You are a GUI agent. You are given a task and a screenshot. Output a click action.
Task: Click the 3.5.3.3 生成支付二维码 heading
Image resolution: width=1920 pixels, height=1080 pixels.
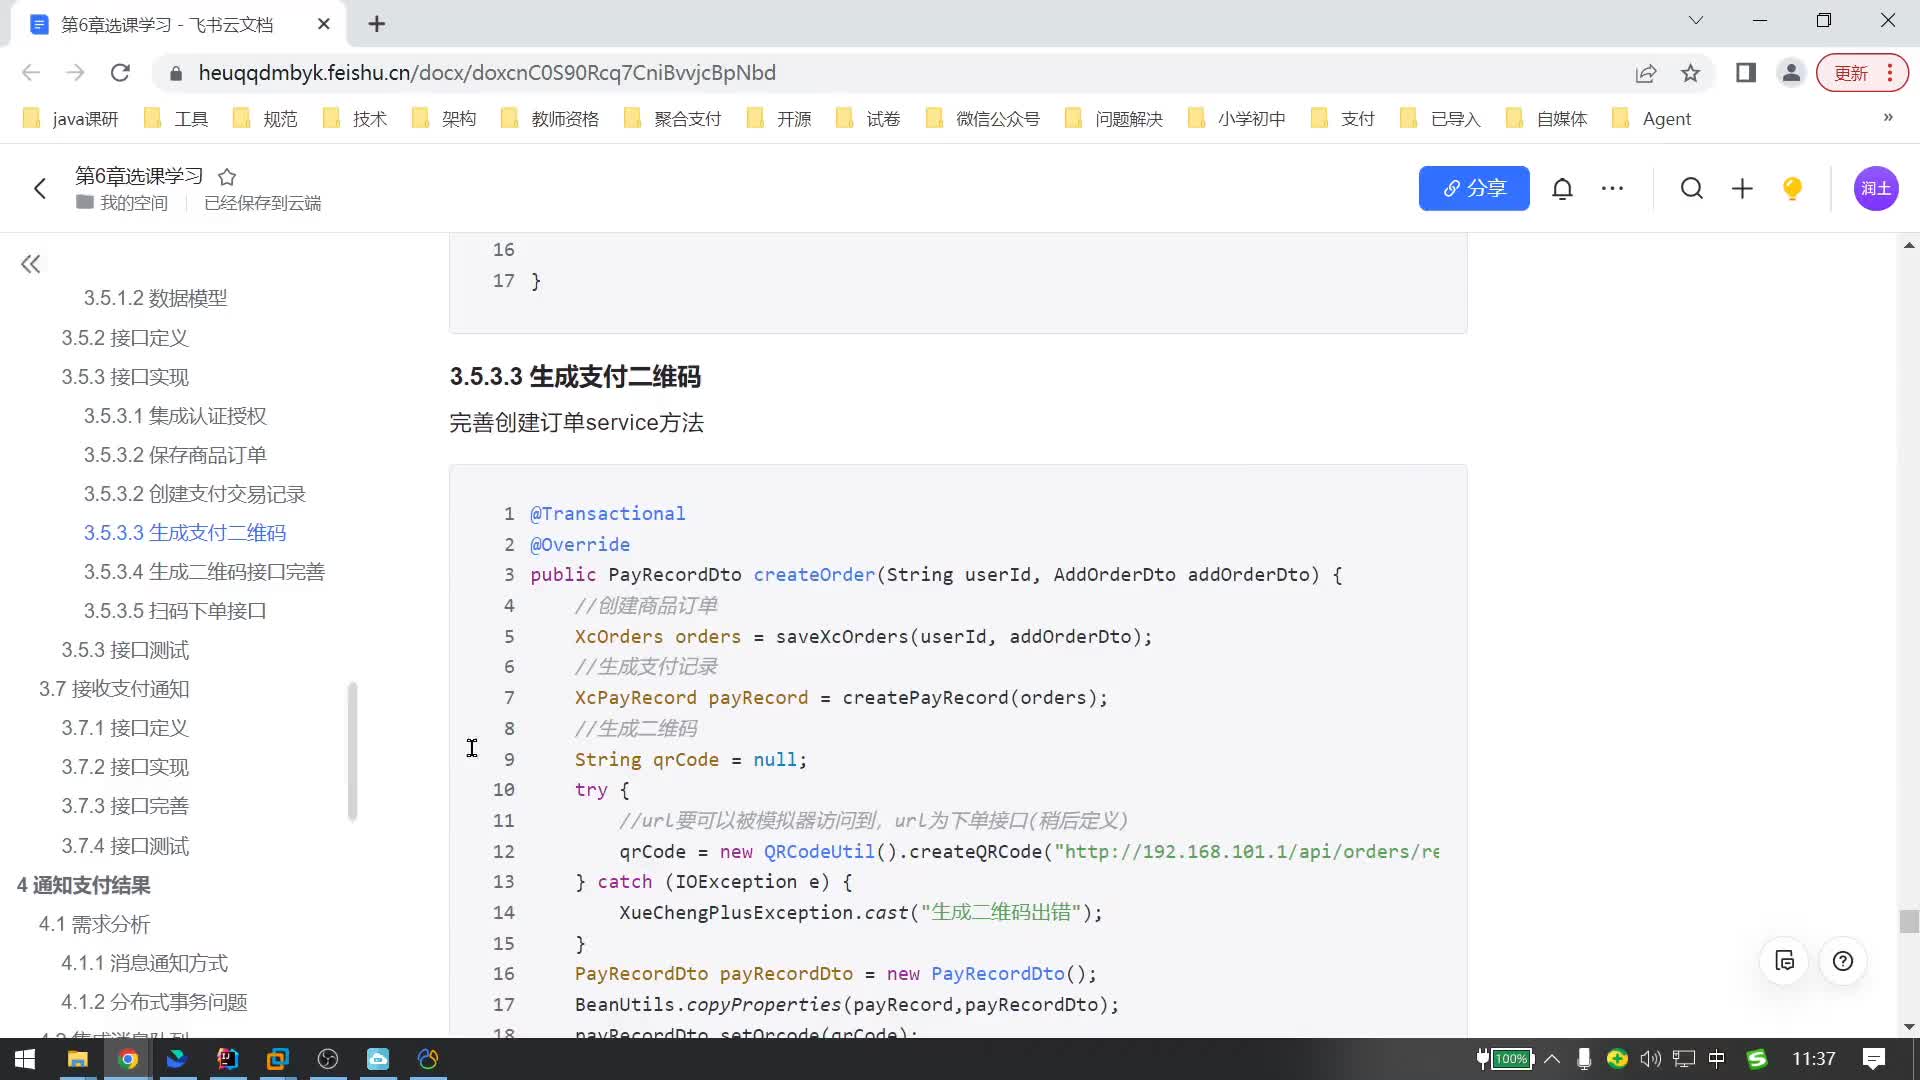click(575, 377)
